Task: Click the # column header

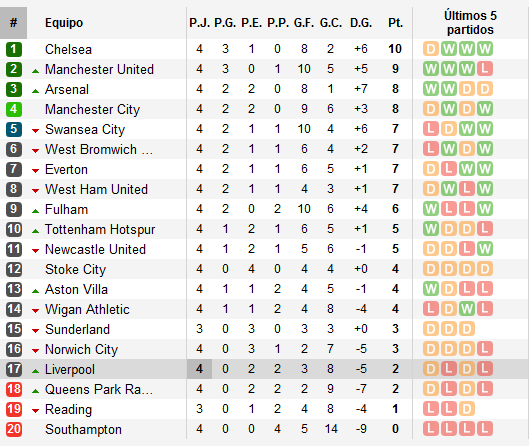Action: 13,23
